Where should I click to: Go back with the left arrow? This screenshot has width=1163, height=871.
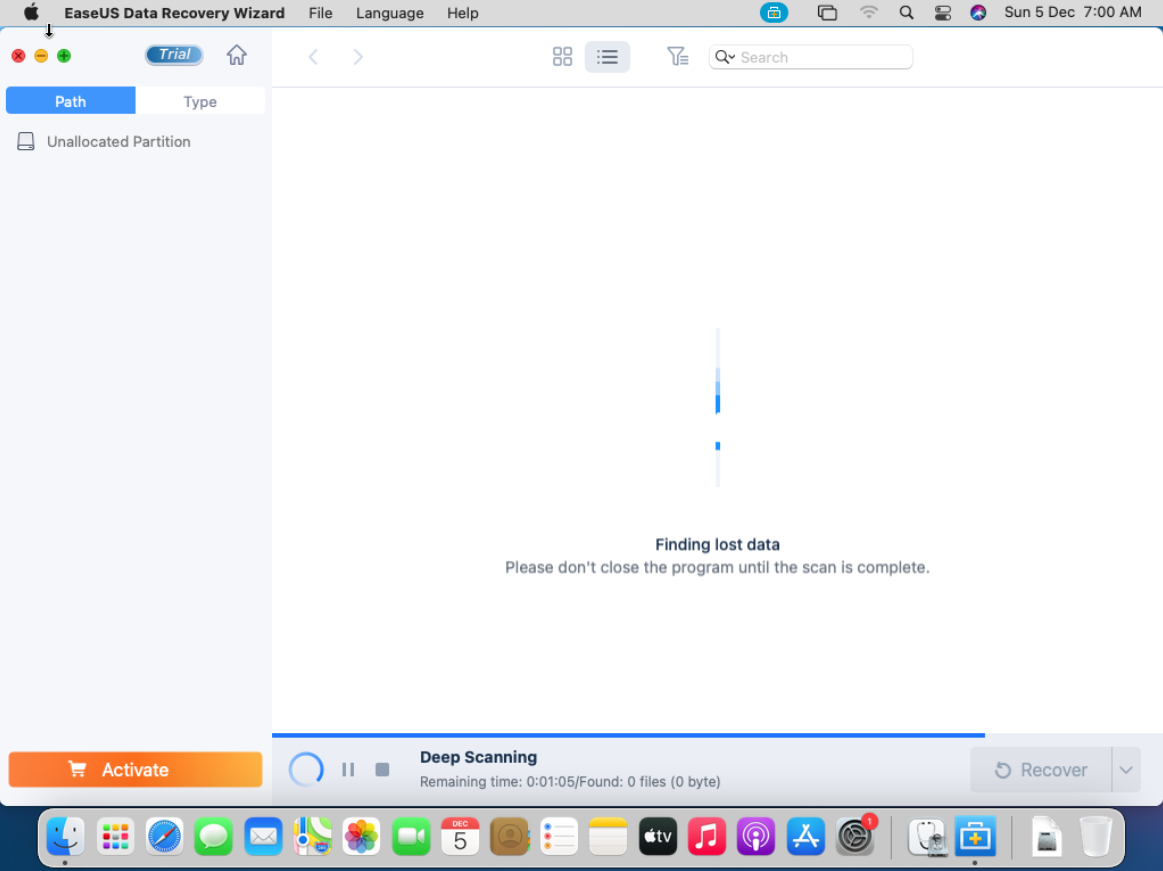(314, 57)
